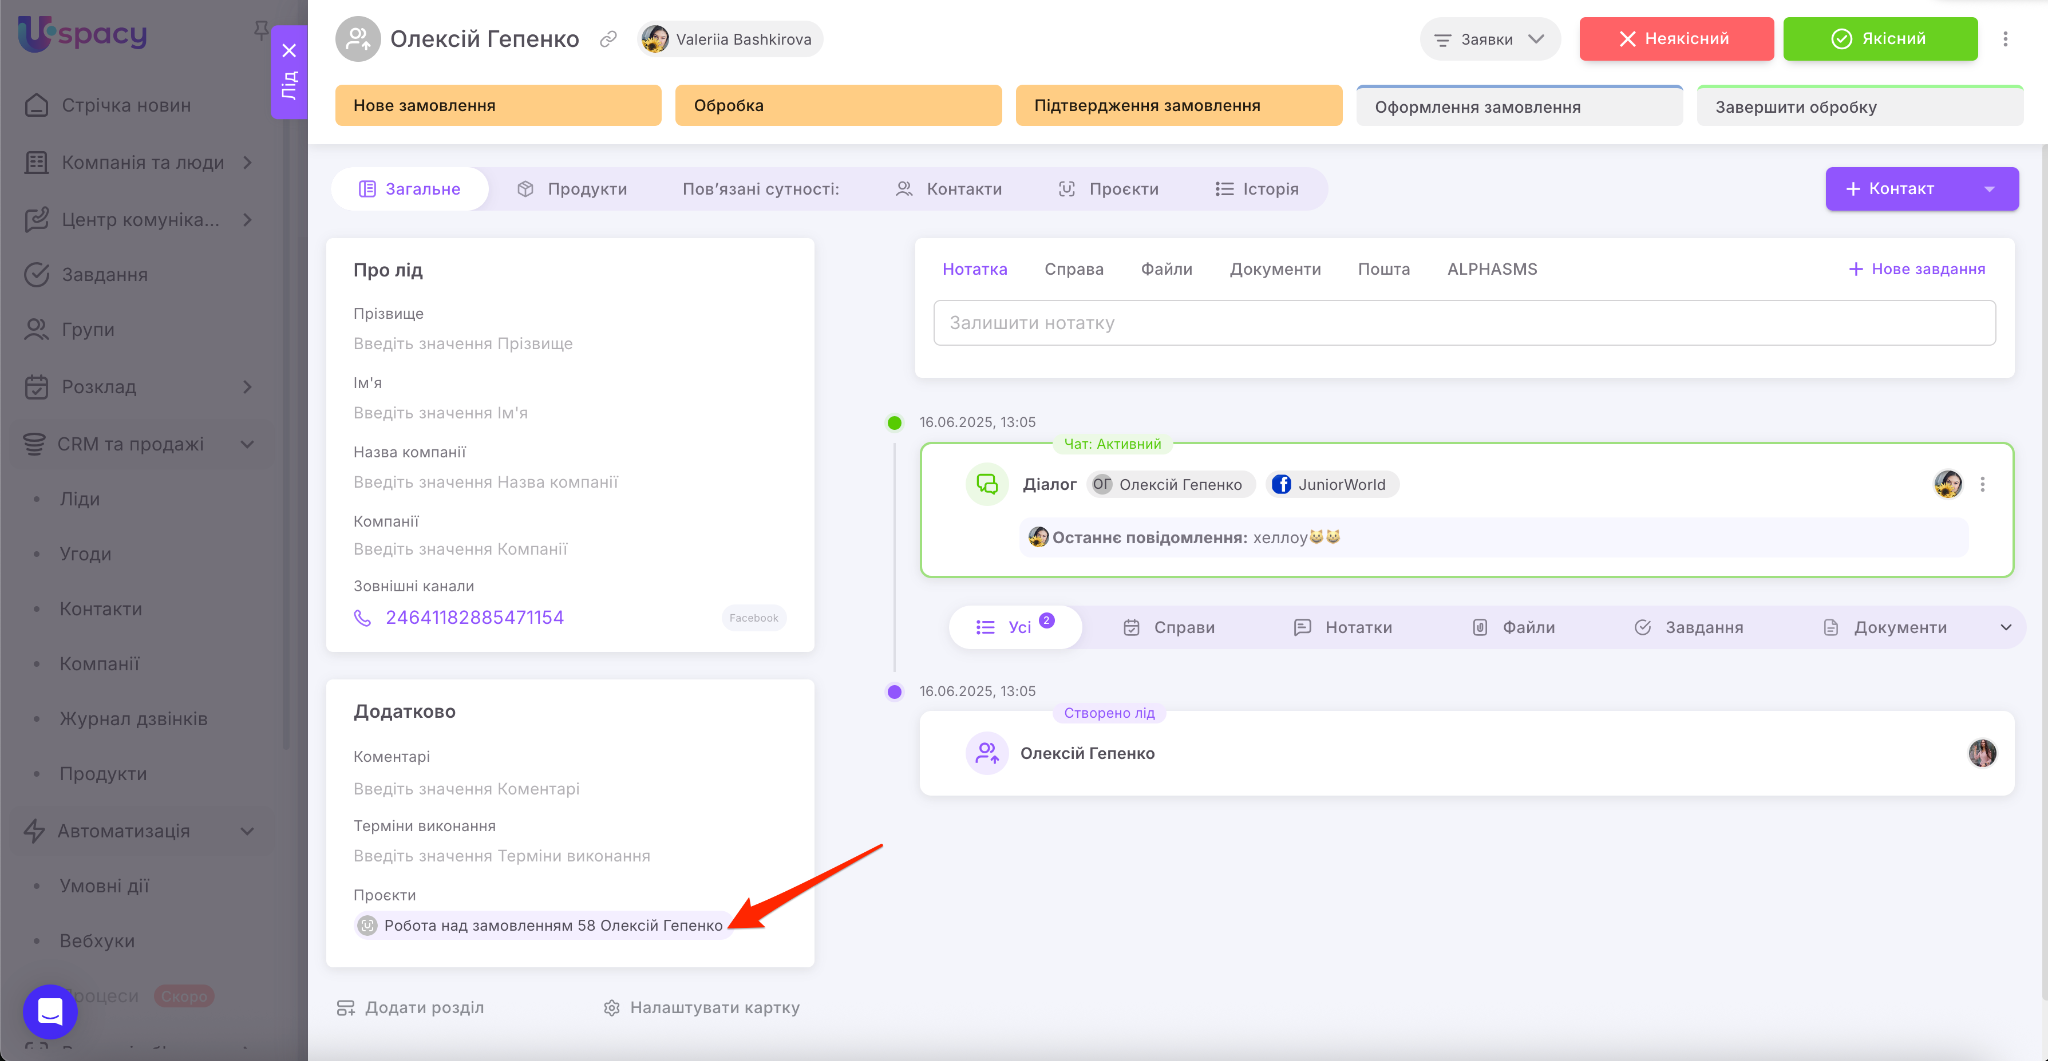Viewport: 2048px width, 1061px height.
Task: Expand more timeline filters after Документи
Action: tap(2005, 628)
